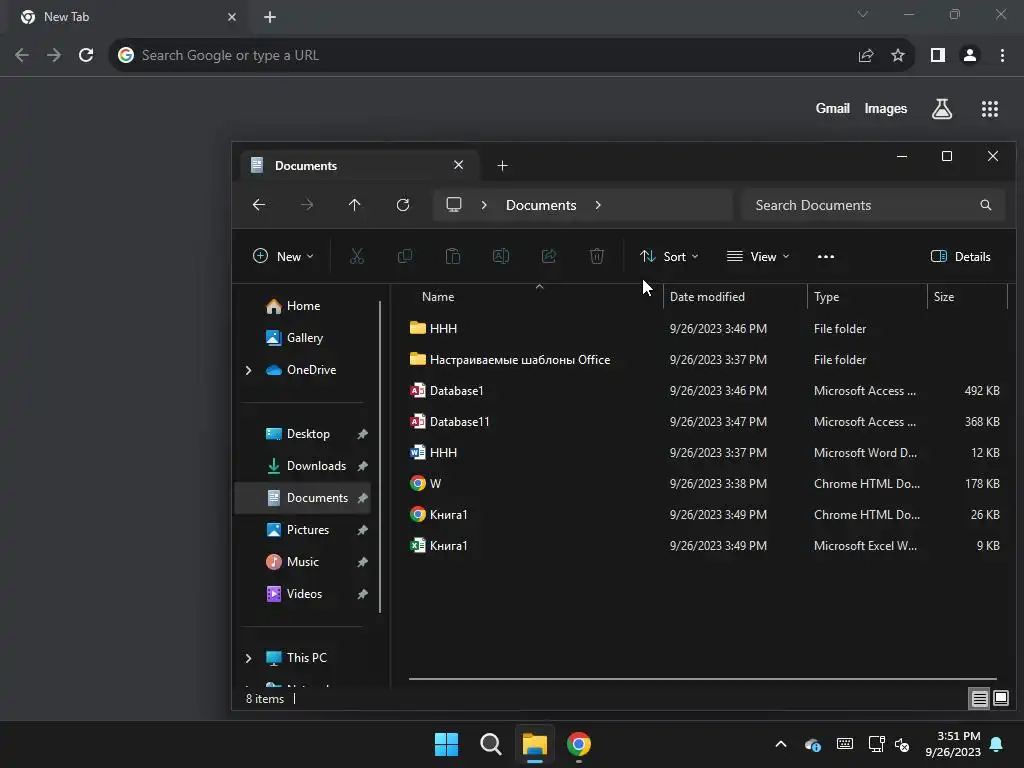Click the Delete trash icon in Explorer toolbar
The image size is (1024, 768).
pos(597,256)
